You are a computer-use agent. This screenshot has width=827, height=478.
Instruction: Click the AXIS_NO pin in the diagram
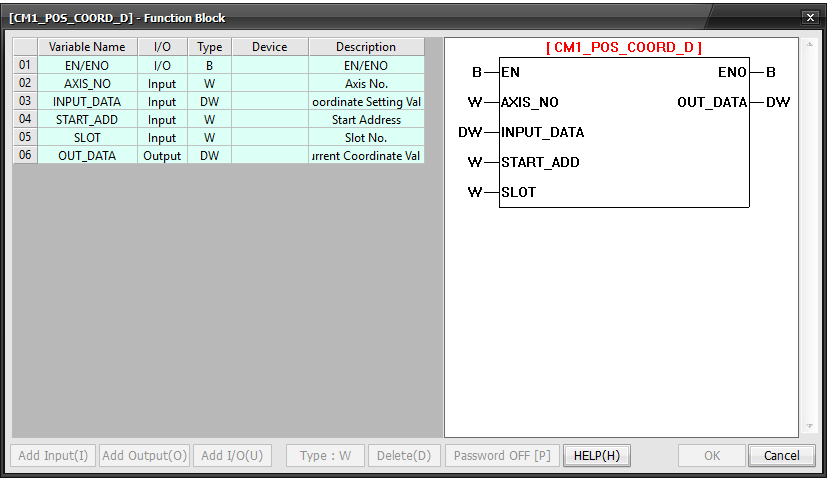pos(530,102)
